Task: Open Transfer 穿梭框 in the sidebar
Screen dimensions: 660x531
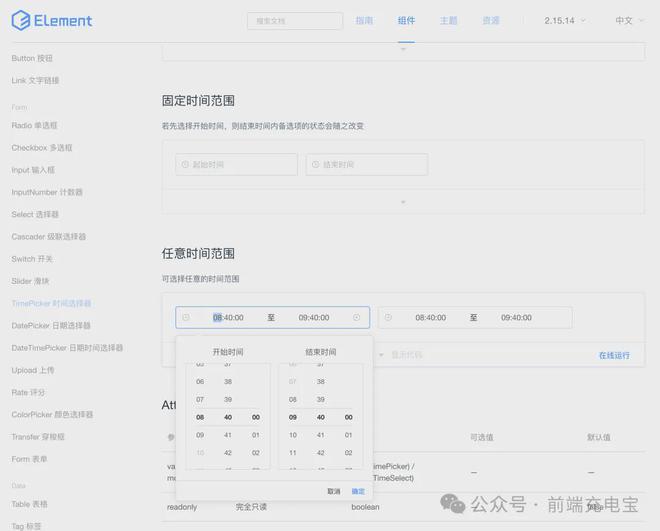Action: (x=38, y=437)
